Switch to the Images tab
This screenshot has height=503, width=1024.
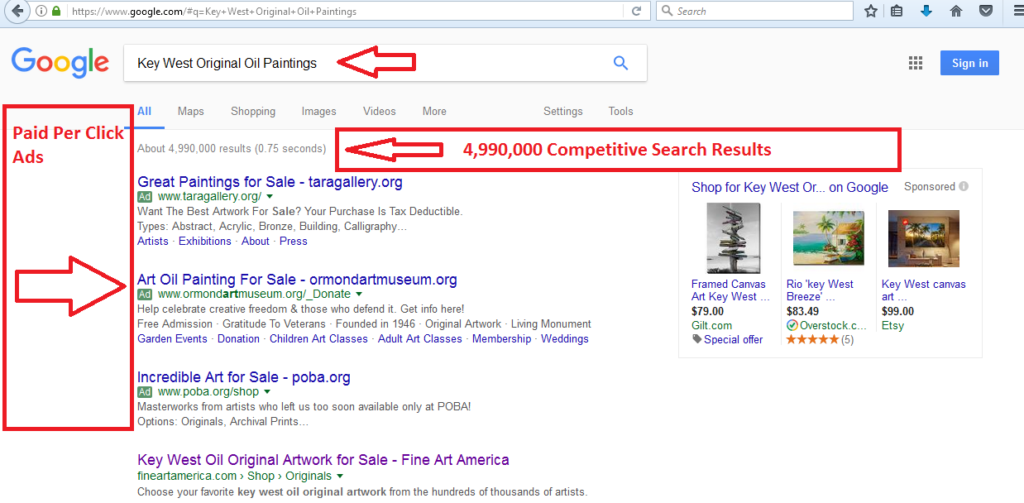pos(319,111)
